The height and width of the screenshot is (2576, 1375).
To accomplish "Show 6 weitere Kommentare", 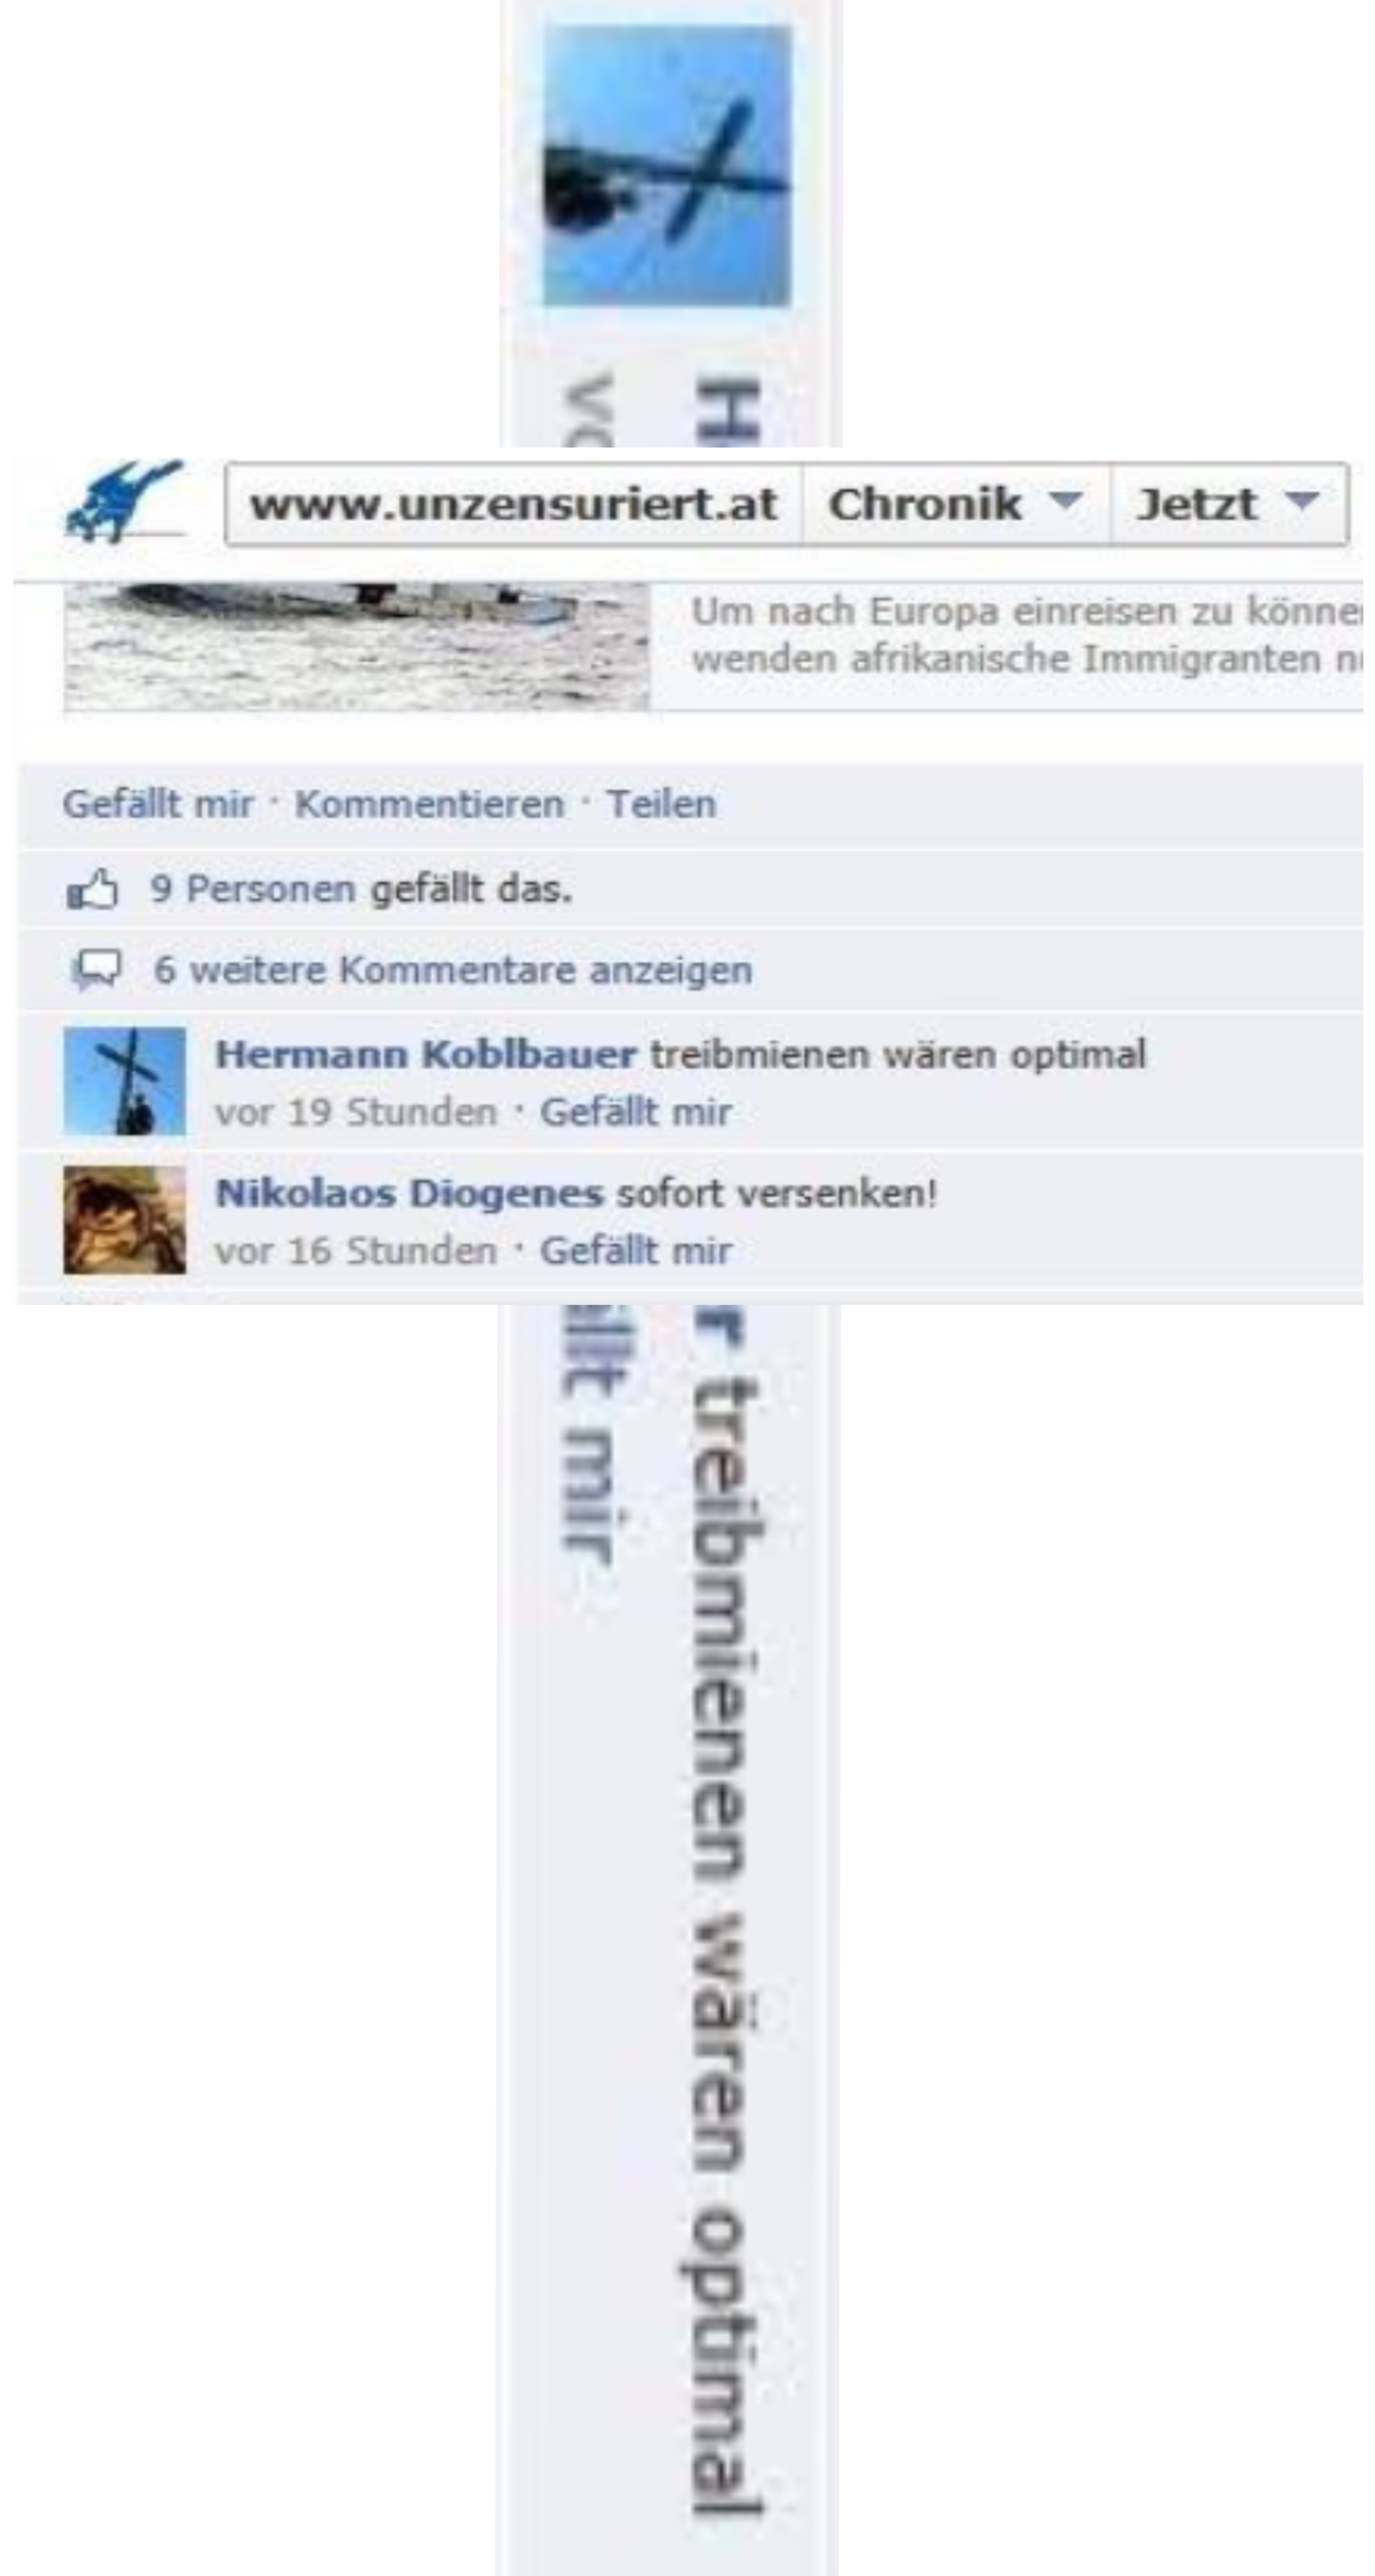I will coord(452,970).
